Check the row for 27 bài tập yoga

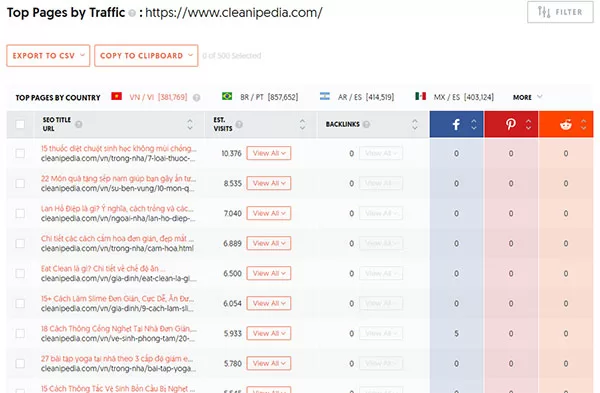[20, 364]
